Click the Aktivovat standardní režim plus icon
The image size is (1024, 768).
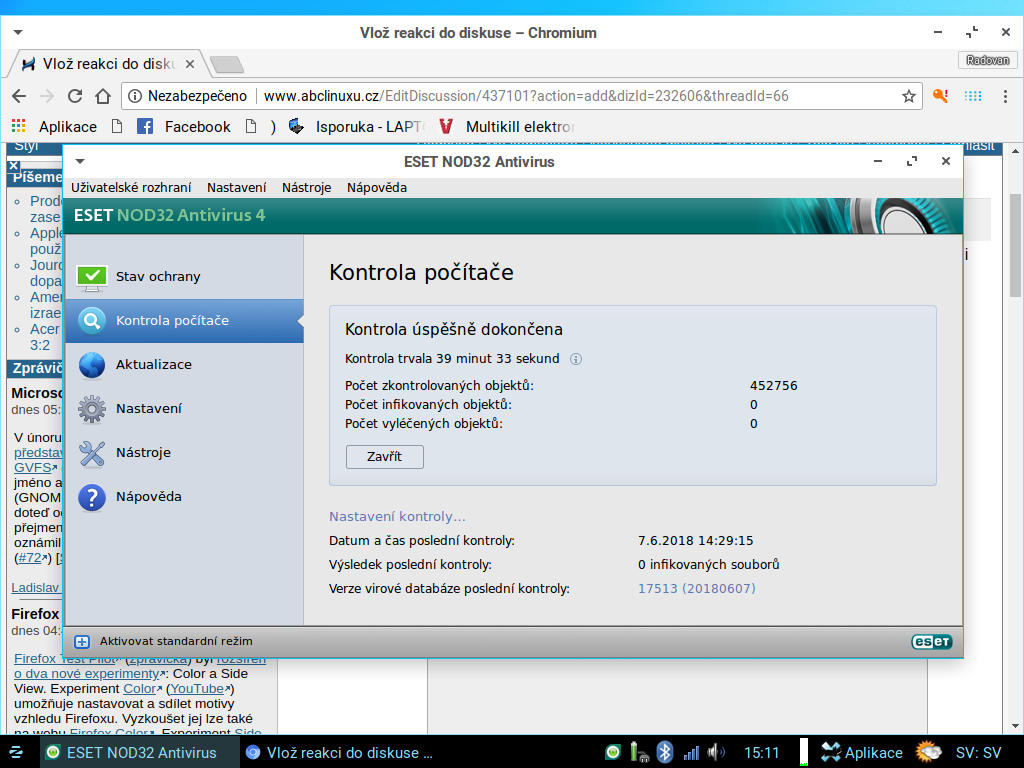82,641
